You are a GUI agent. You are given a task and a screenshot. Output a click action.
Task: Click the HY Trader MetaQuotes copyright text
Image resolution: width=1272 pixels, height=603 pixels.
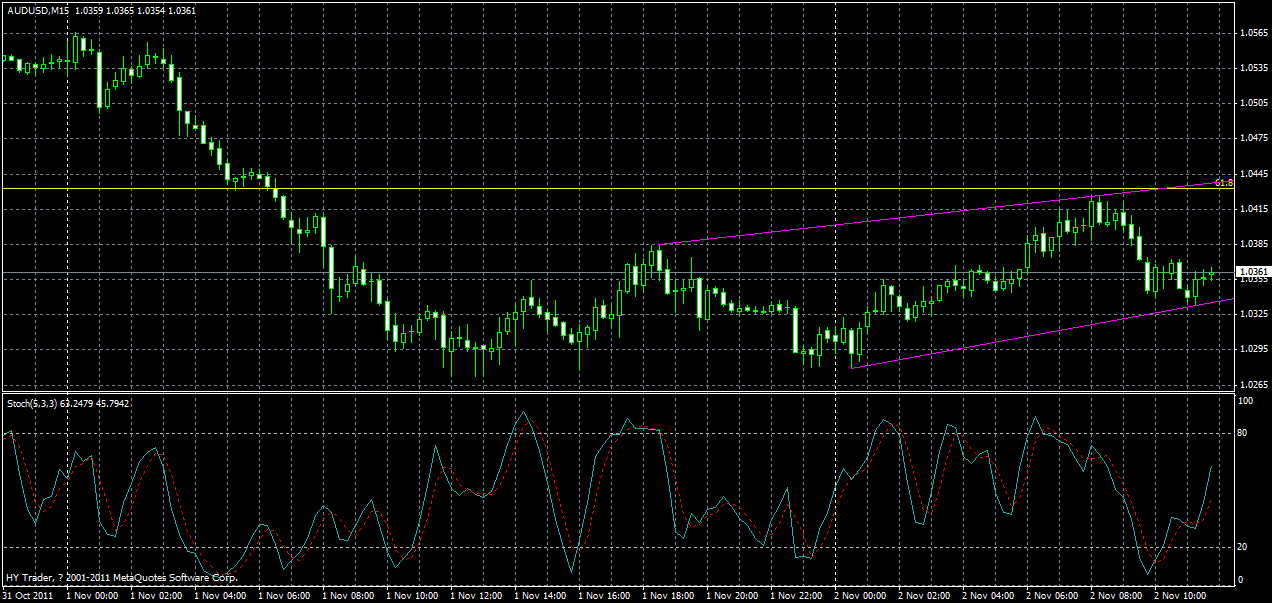click(x=120, y=578)
